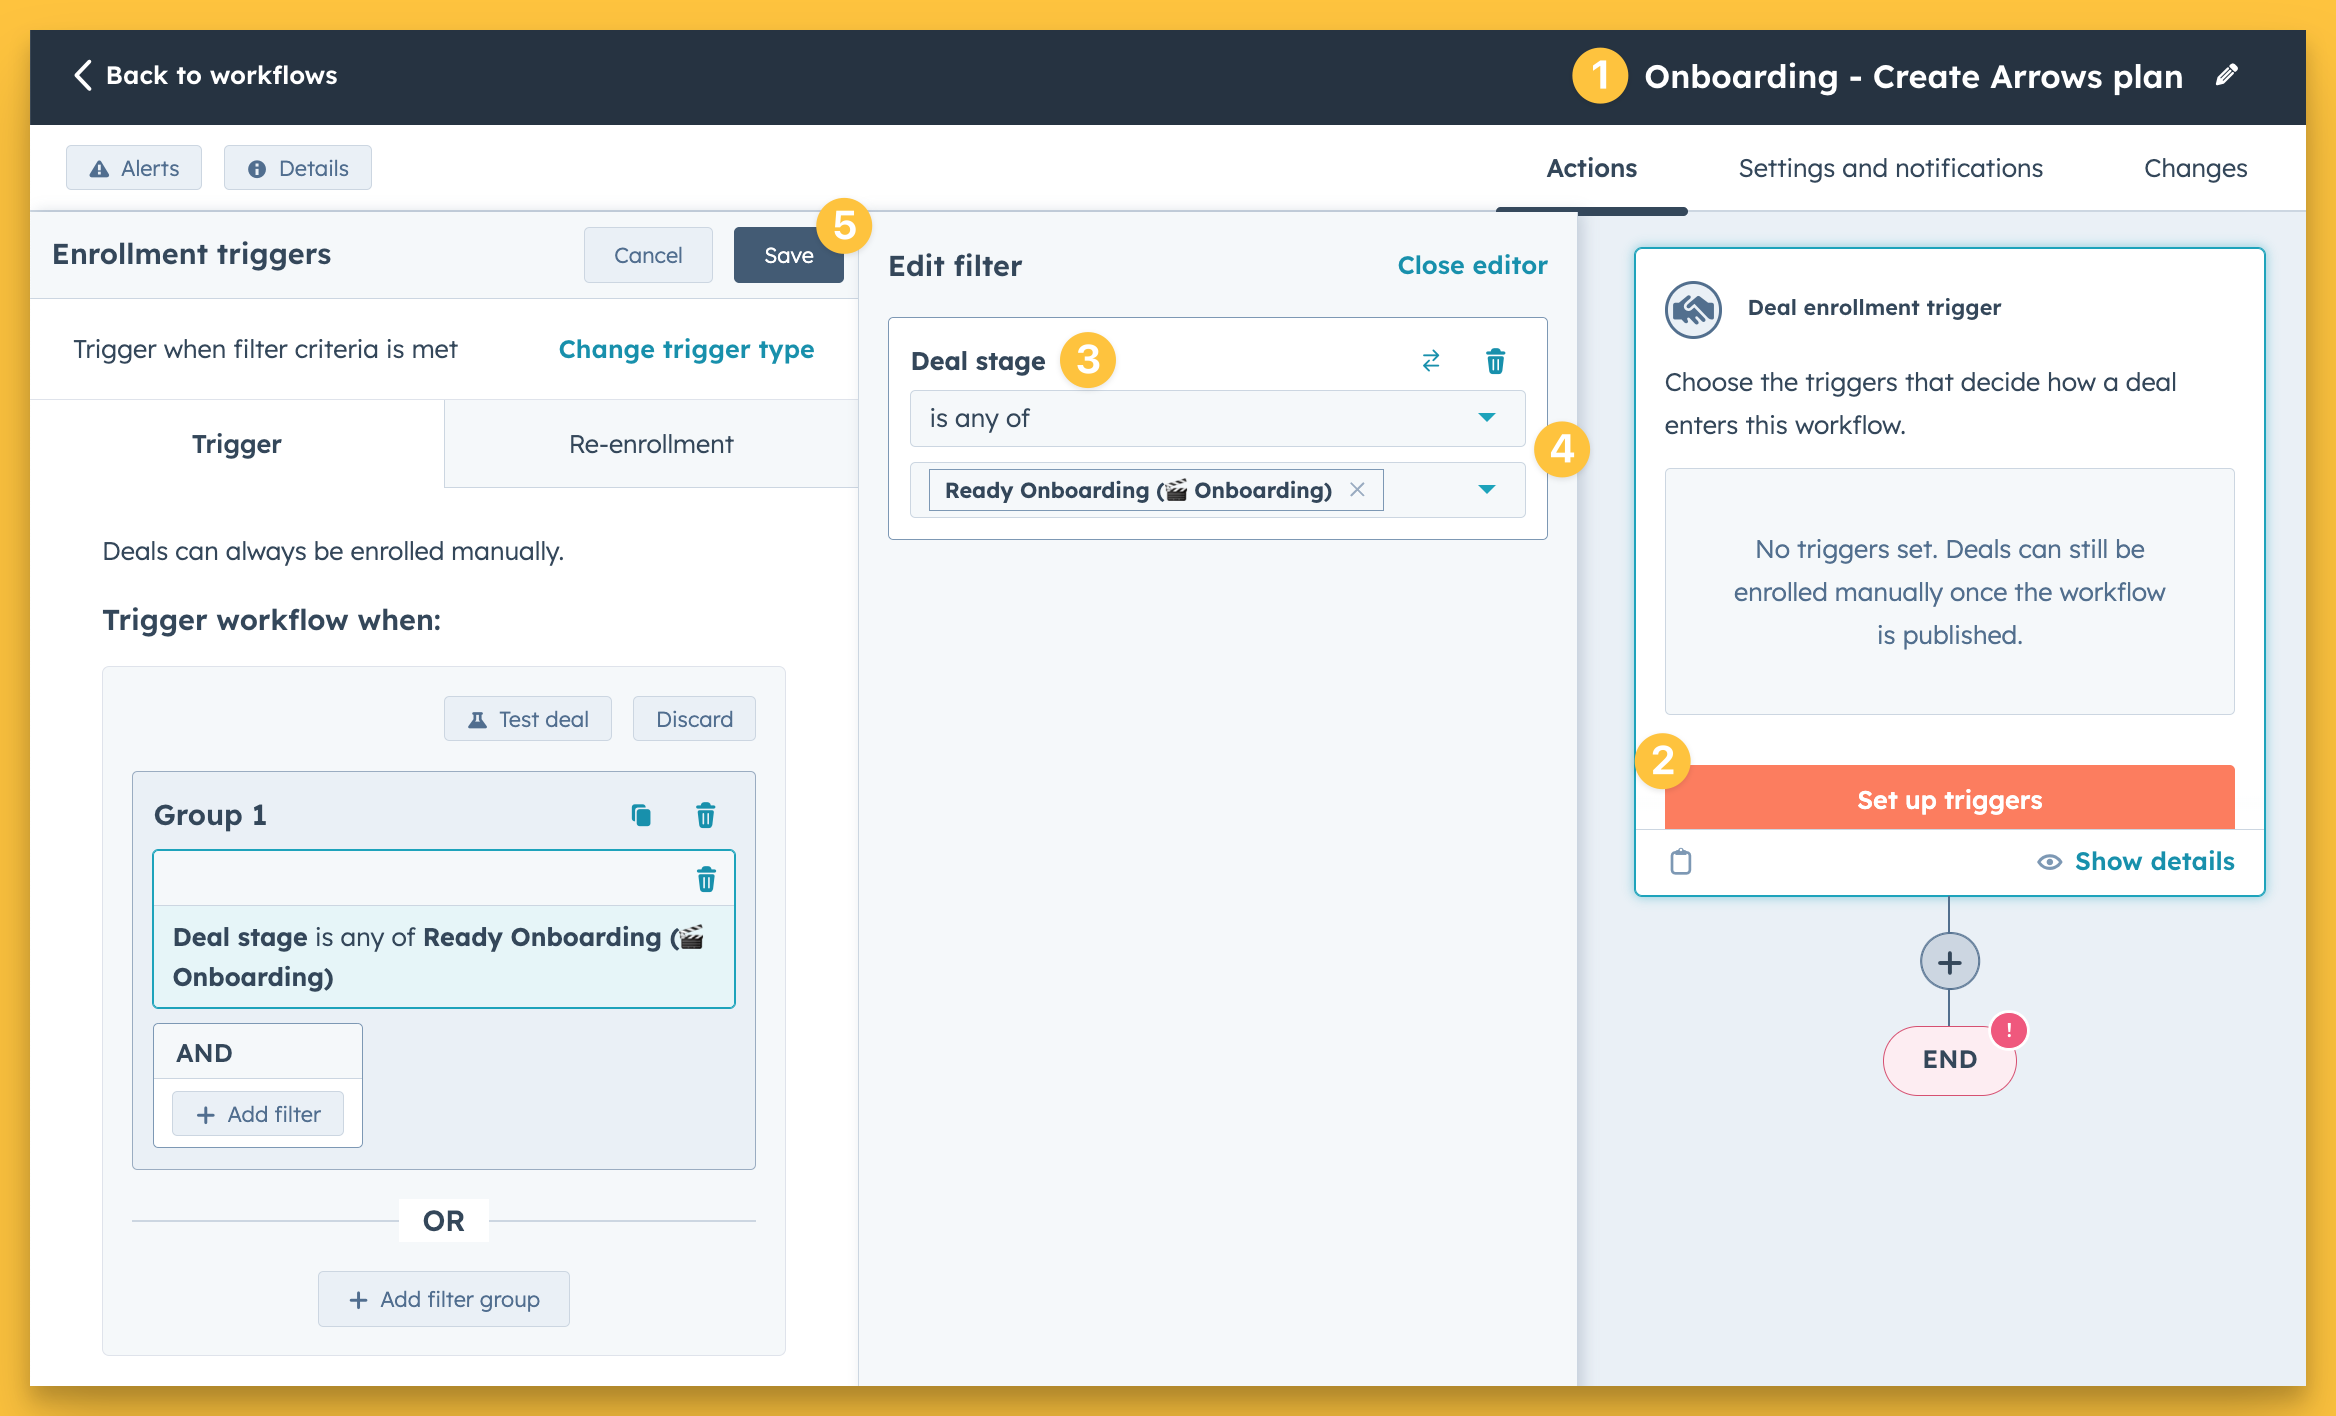Image resolution: width=2336 pixels, height=1416 pixels.
Task: Open the deal enrollment handshake icon
Action: (1693, 309)
